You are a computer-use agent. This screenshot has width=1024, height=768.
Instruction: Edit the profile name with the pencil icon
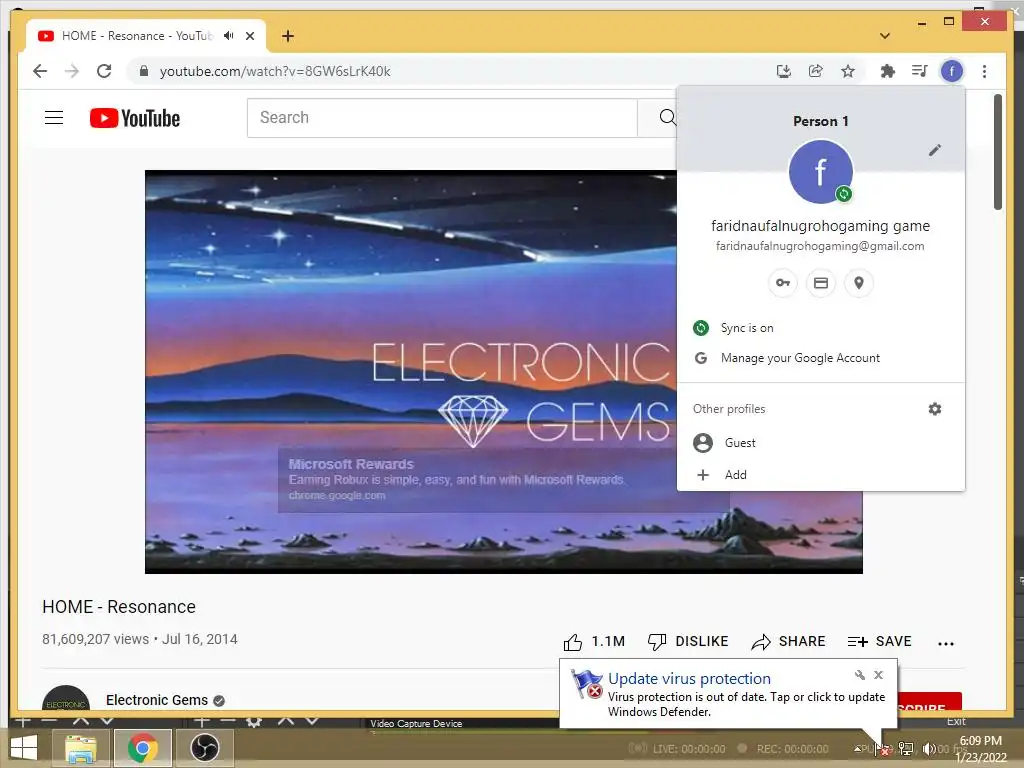point(935,150)
